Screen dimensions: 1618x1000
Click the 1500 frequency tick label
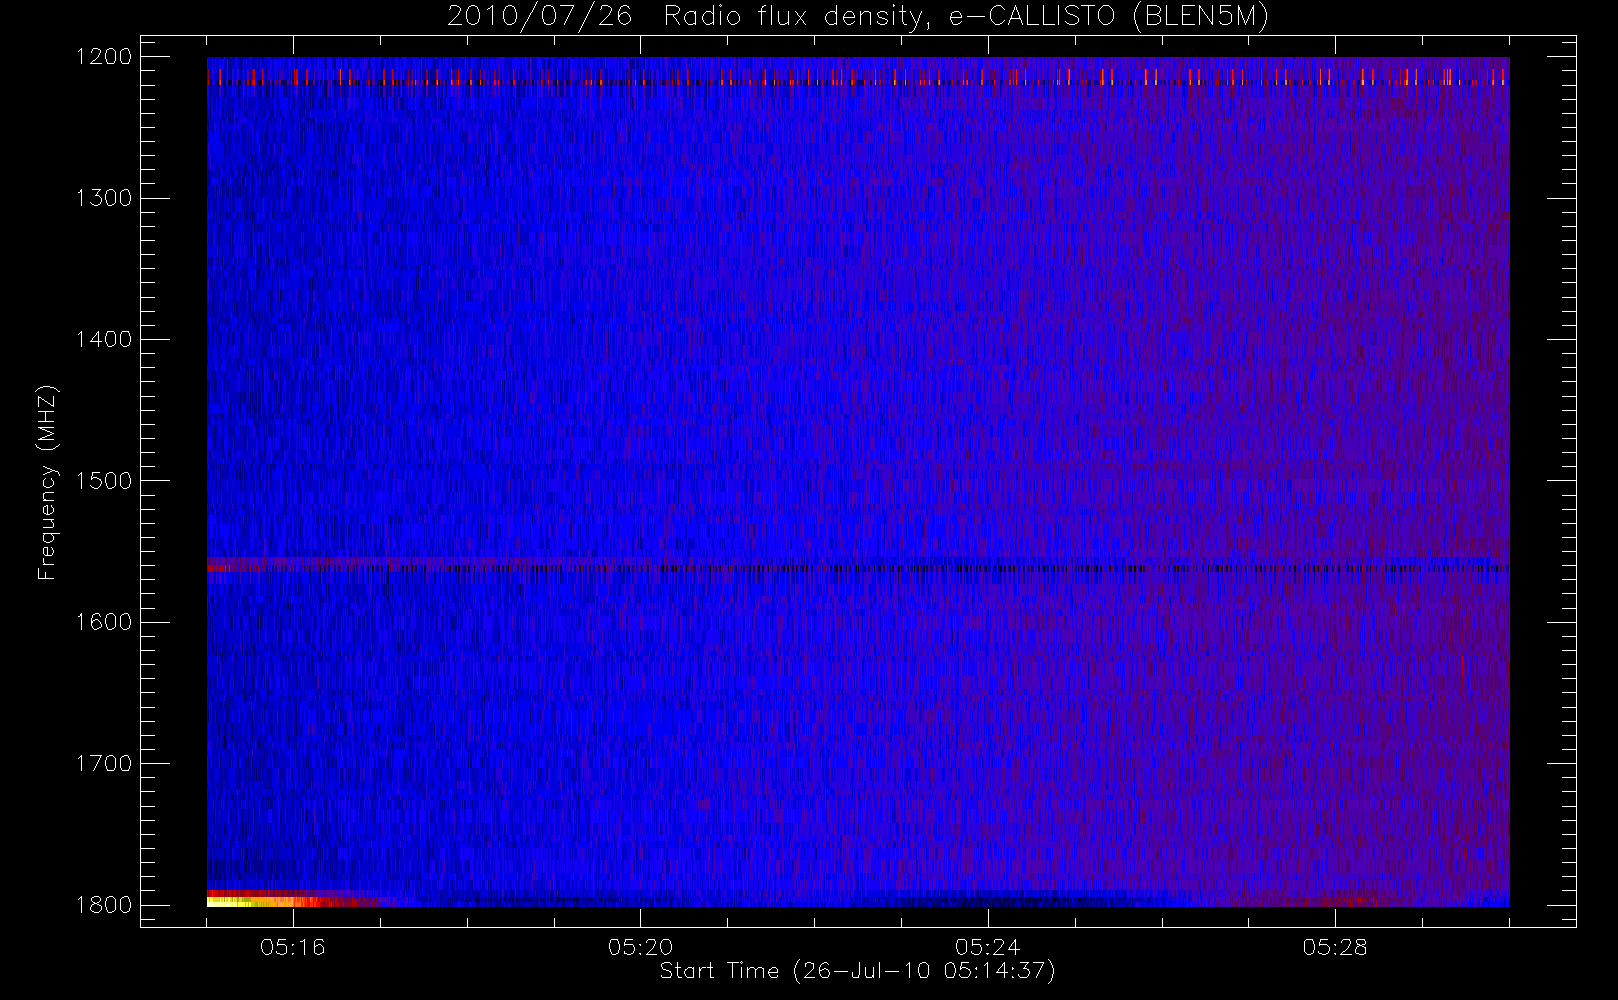tap(104, 481)
